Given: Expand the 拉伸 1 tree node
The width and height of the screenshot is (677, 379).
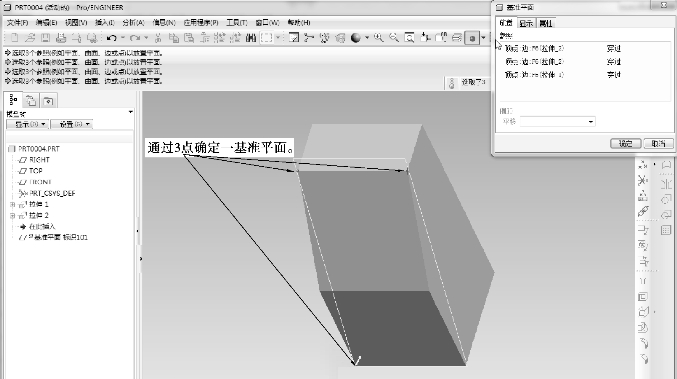Looking at the screenshot, I should tap(12, 205).
